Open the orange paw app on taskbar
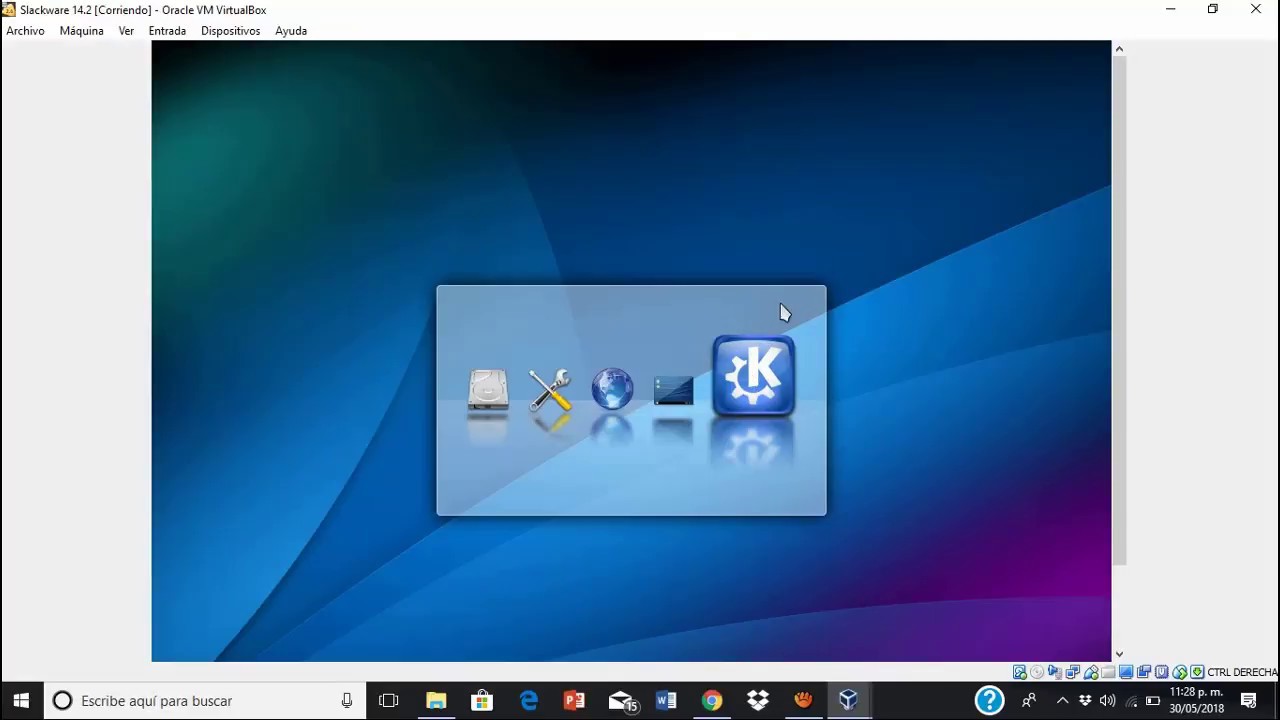Screen dimensions: 1280x720 [803, 701]
